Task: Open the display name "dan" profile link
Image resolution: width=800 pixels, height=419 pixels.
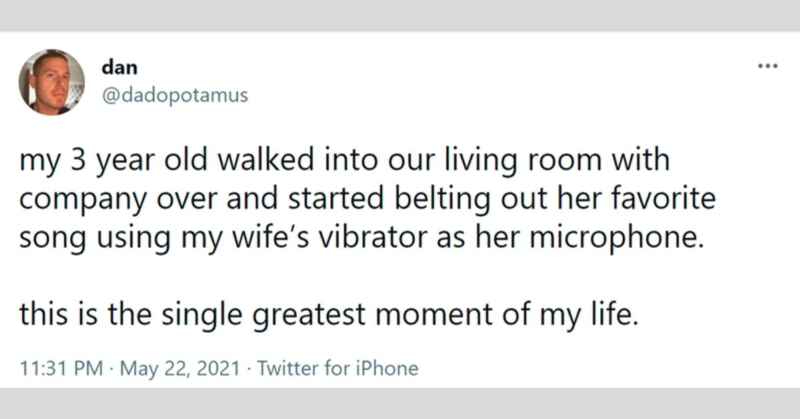Action: (x=115, y=67)
